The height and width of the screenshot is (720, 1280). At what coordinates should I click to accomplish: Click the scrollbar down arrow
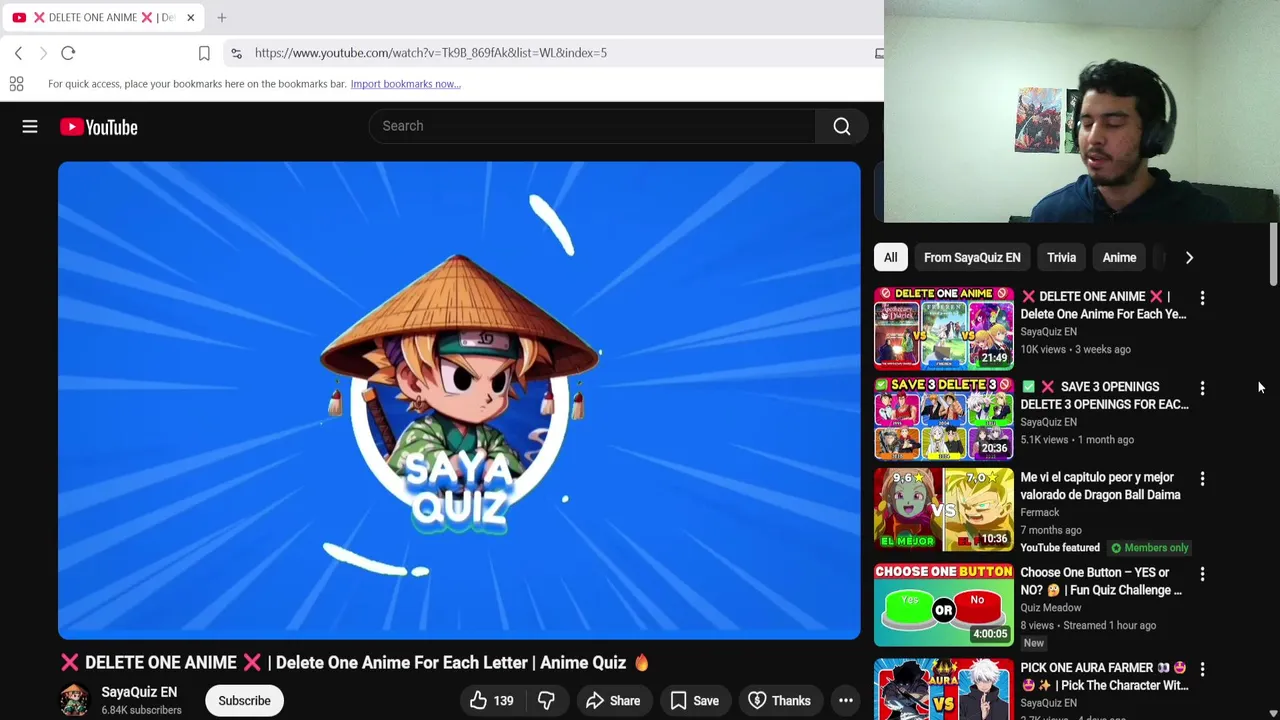coord(1273,714)
